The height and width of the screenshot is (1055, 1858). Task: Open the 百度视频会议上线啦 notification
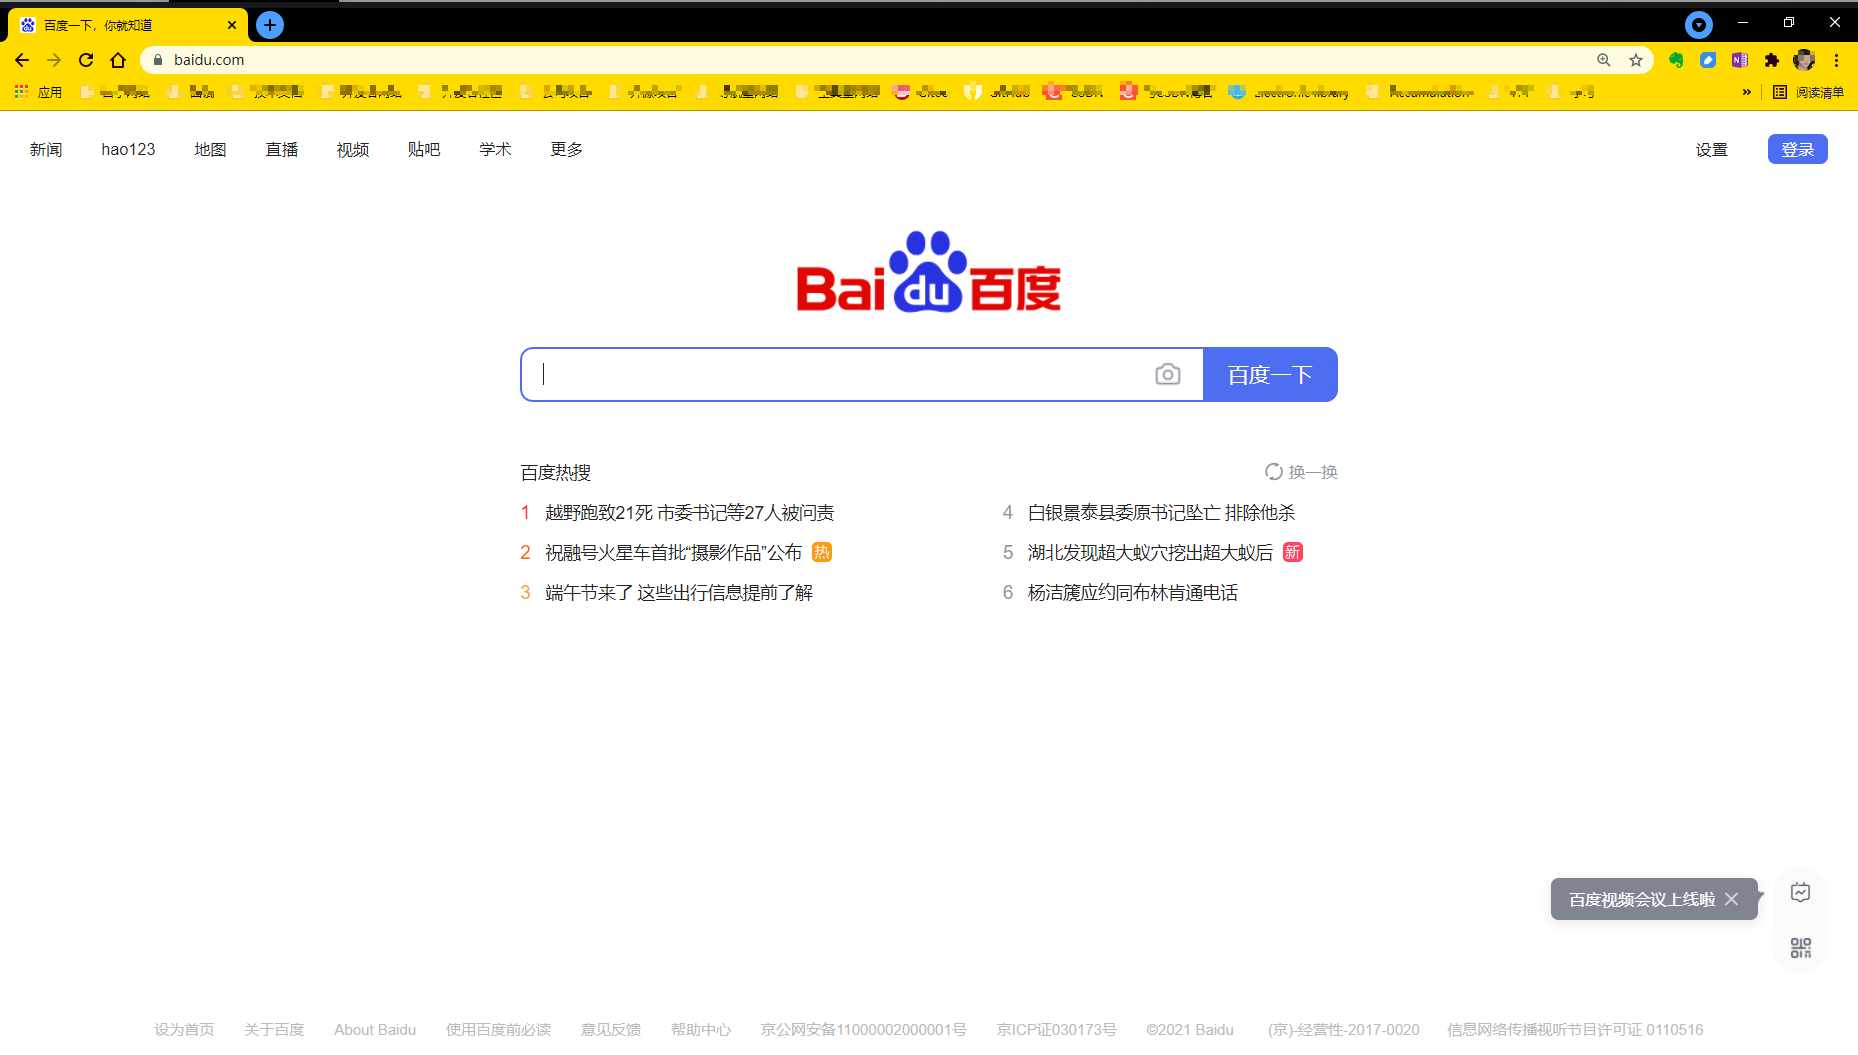(1642, 899)
